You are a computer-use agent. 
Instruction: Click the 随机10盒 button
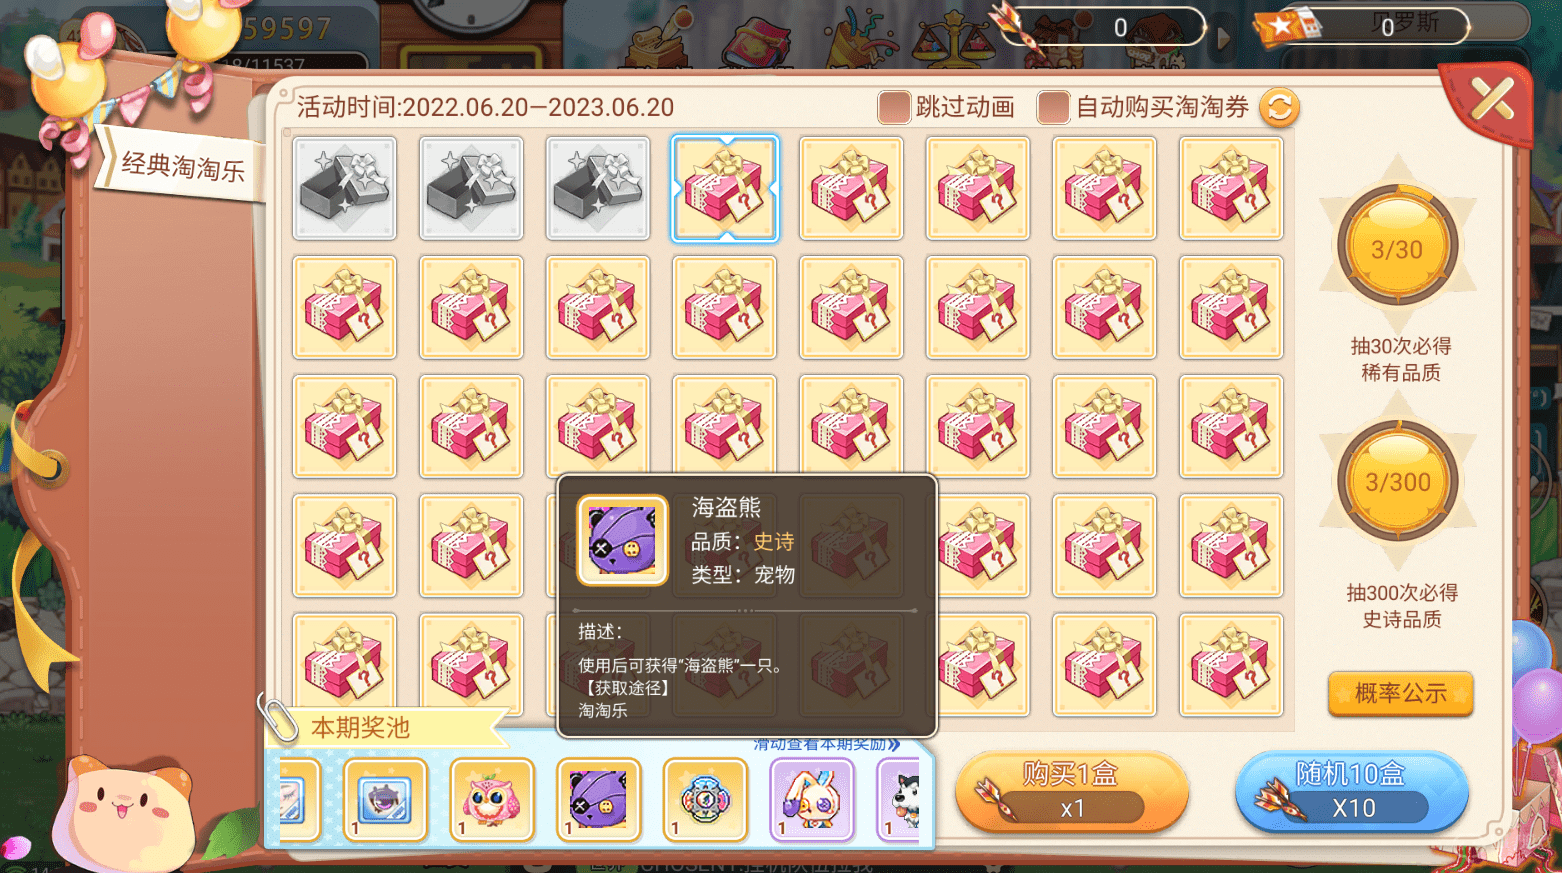(x=1351, y=792)
